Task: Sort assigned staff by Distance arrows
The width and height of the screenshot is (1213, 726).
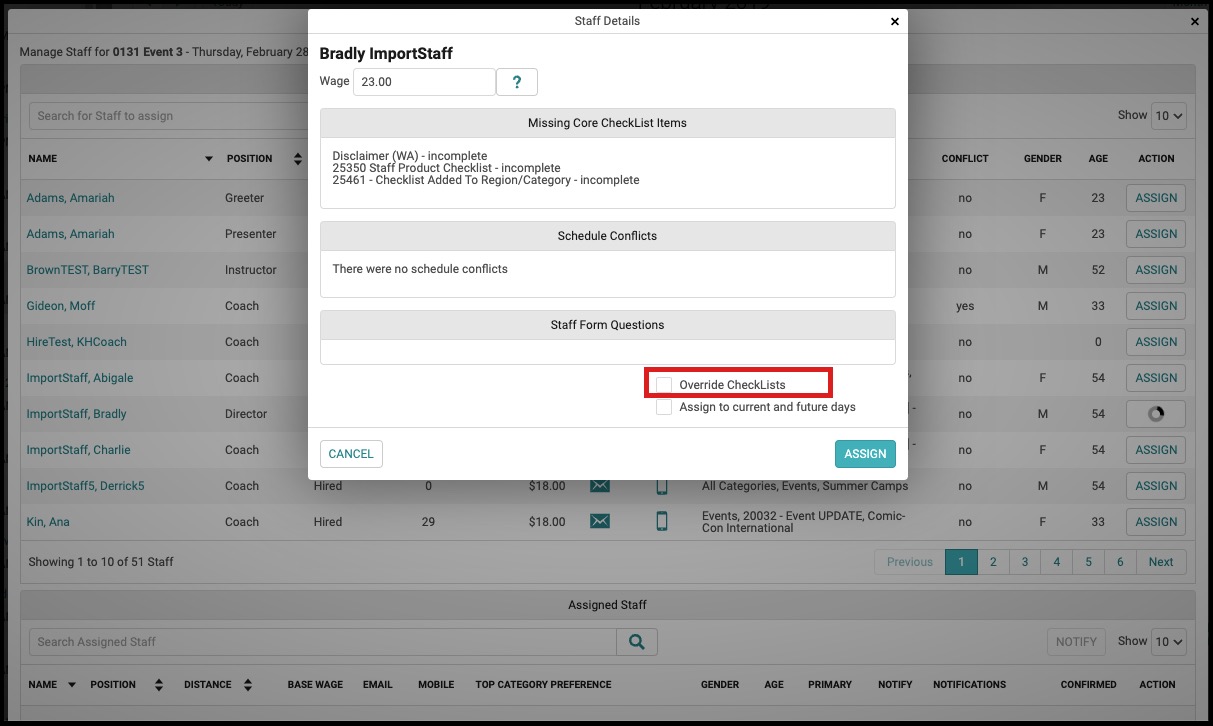Action: coord(248,685)
